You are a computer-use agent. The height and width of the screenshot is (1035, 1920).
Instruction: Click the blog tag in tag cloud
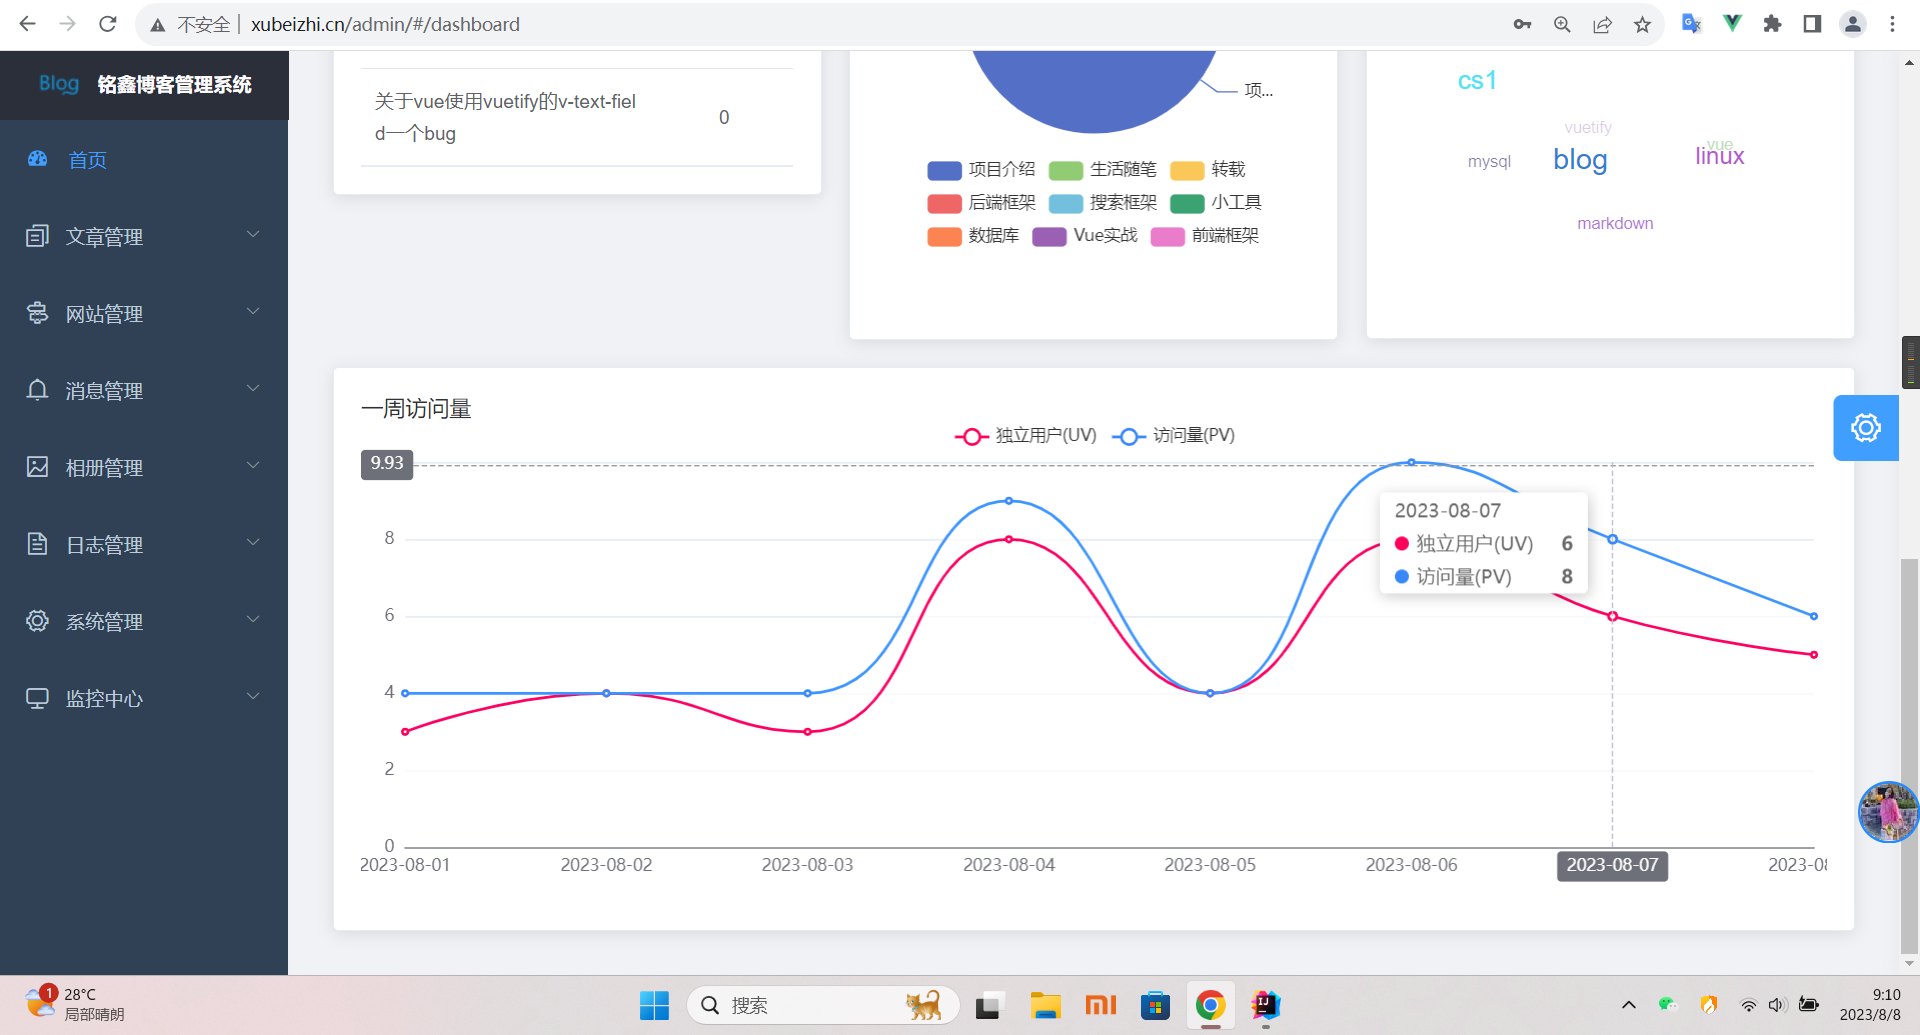coord(1580,160)
